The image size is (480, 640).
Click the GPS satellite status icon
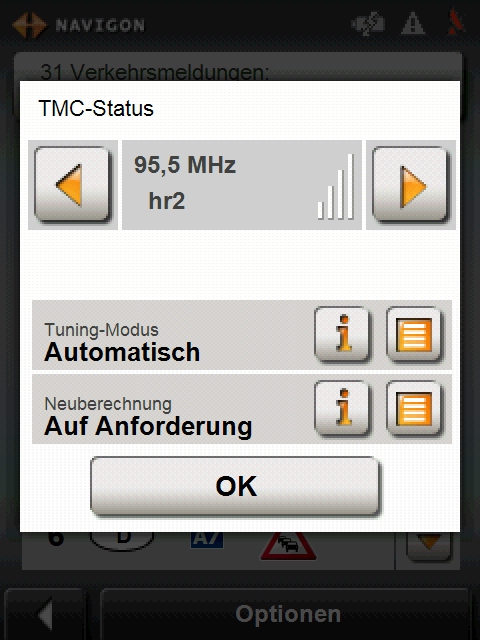click(x=368, y=24)
